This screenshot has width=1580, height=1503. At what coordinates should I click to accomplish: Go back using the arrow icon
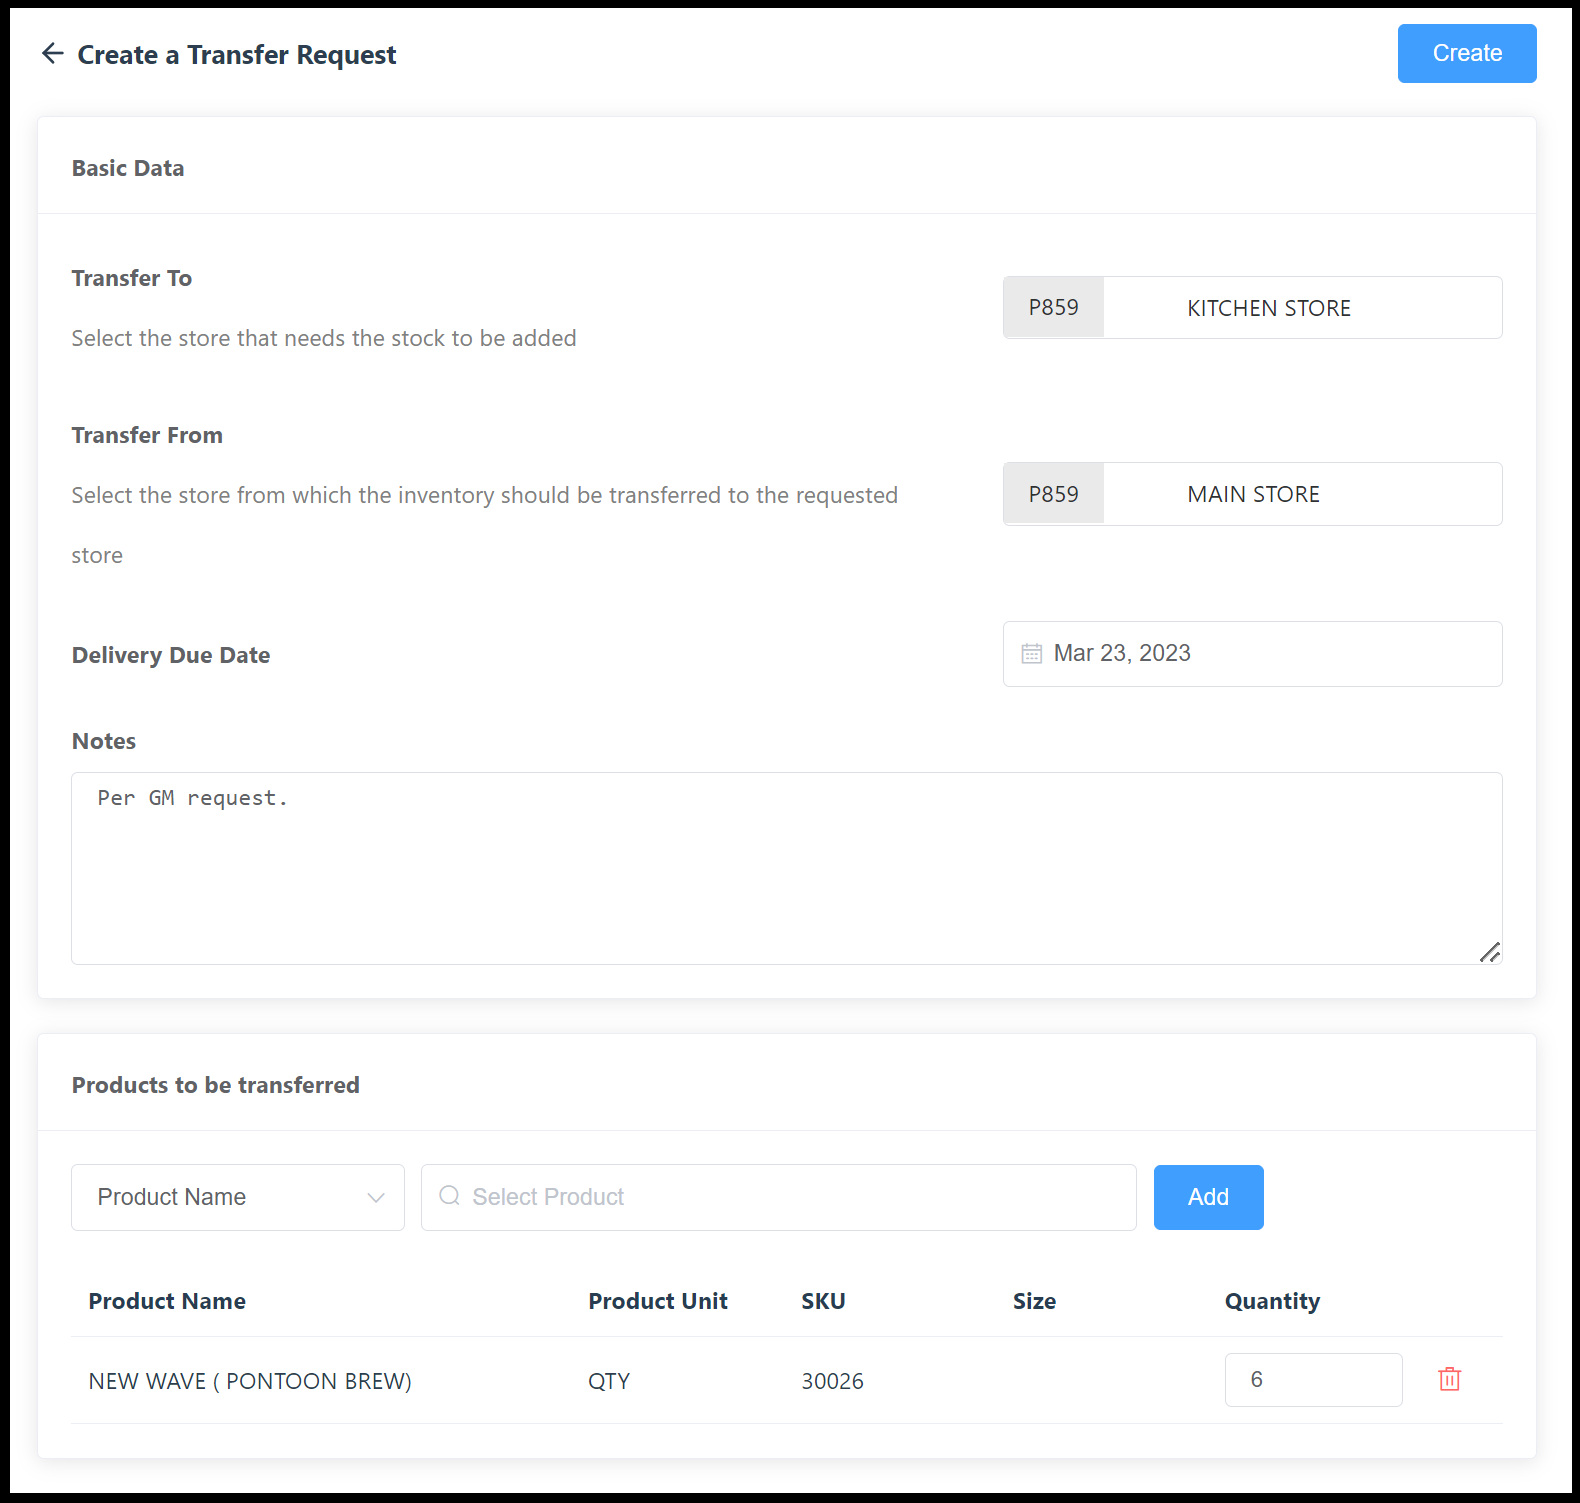[x=52, y=54]
